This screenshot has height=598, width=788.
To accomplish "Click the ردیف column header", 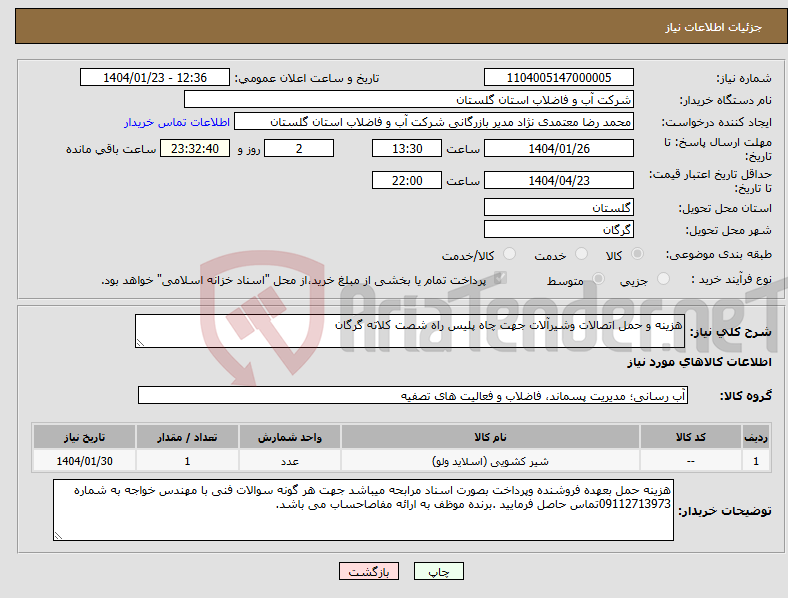I will tap(756, 437).
